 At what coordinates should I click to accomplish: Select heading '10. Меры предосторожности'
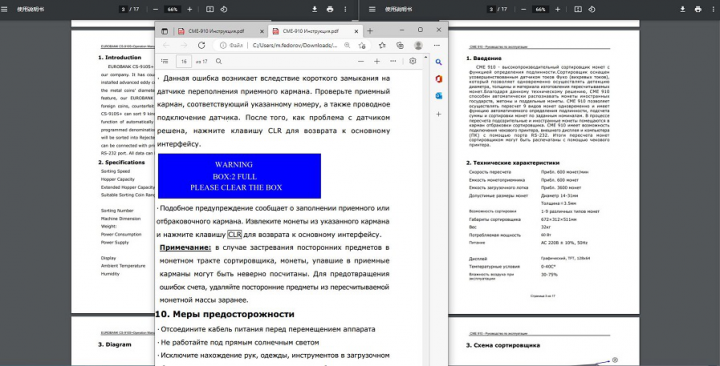click(225, 314)
